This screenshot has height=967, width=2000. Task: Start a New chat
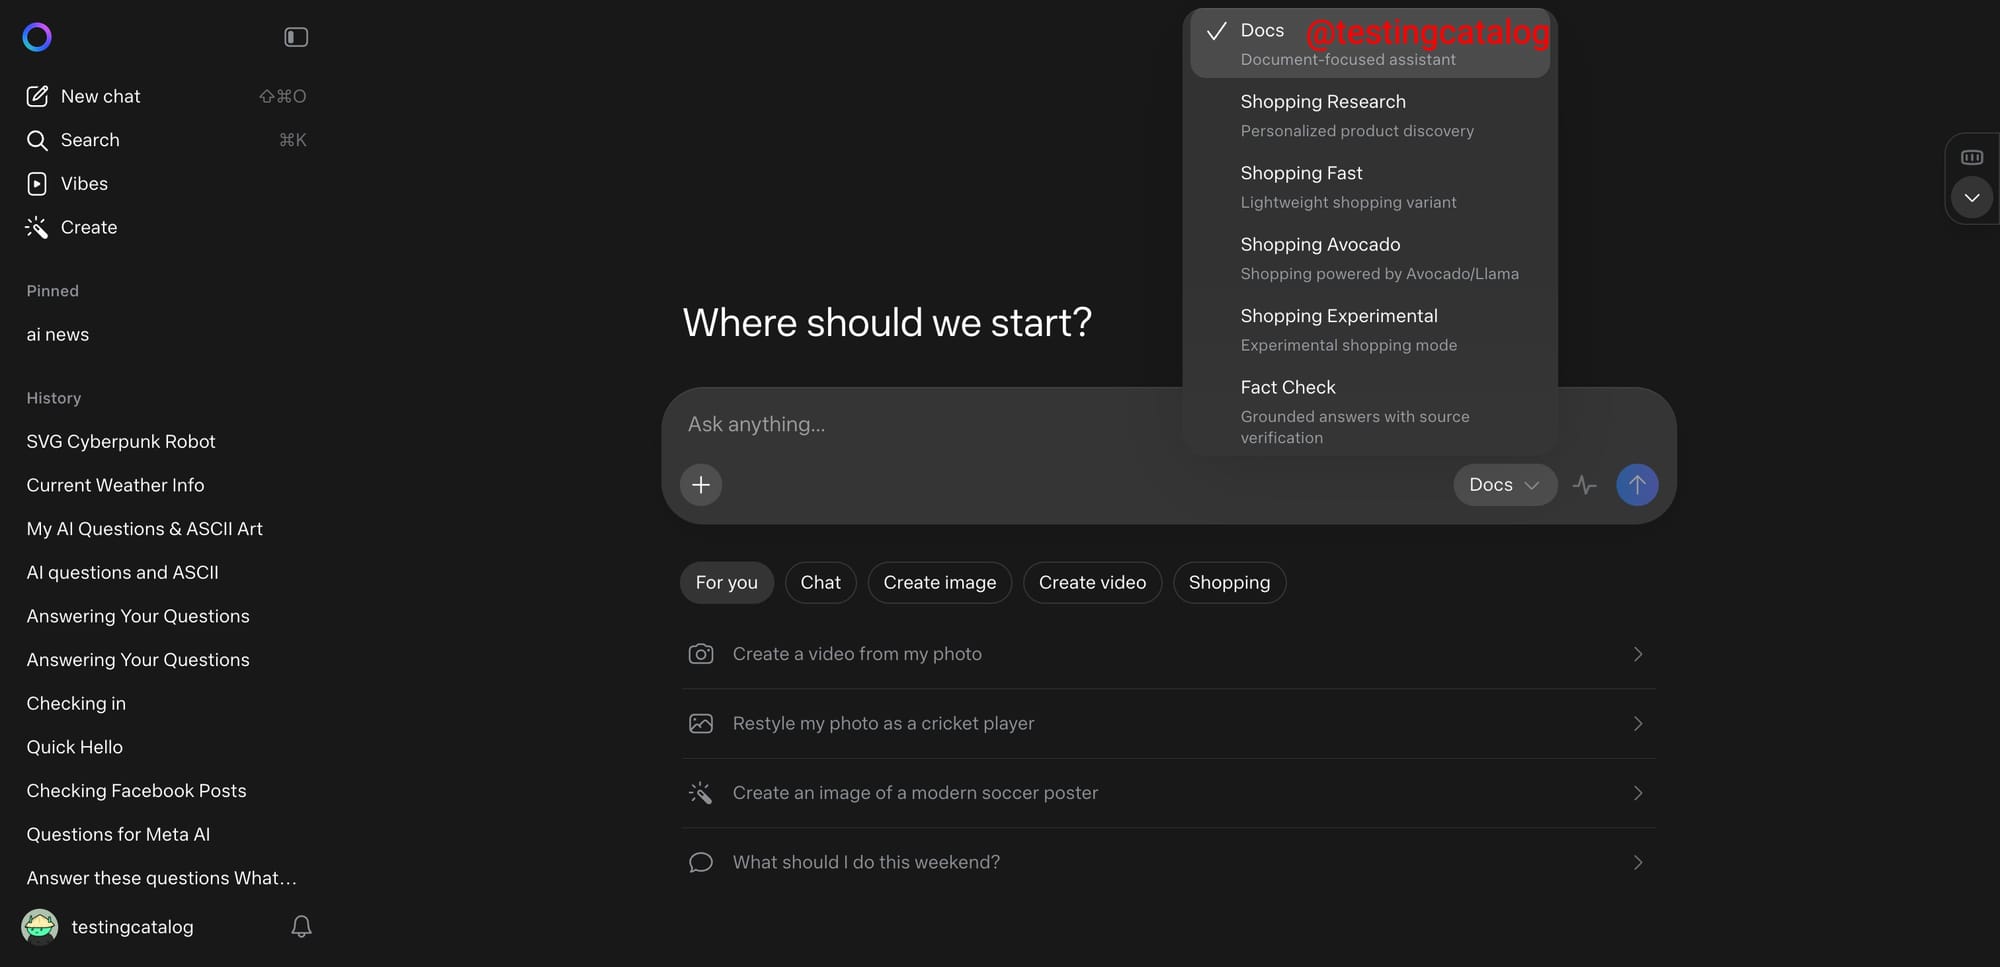(x=100, y=96)
